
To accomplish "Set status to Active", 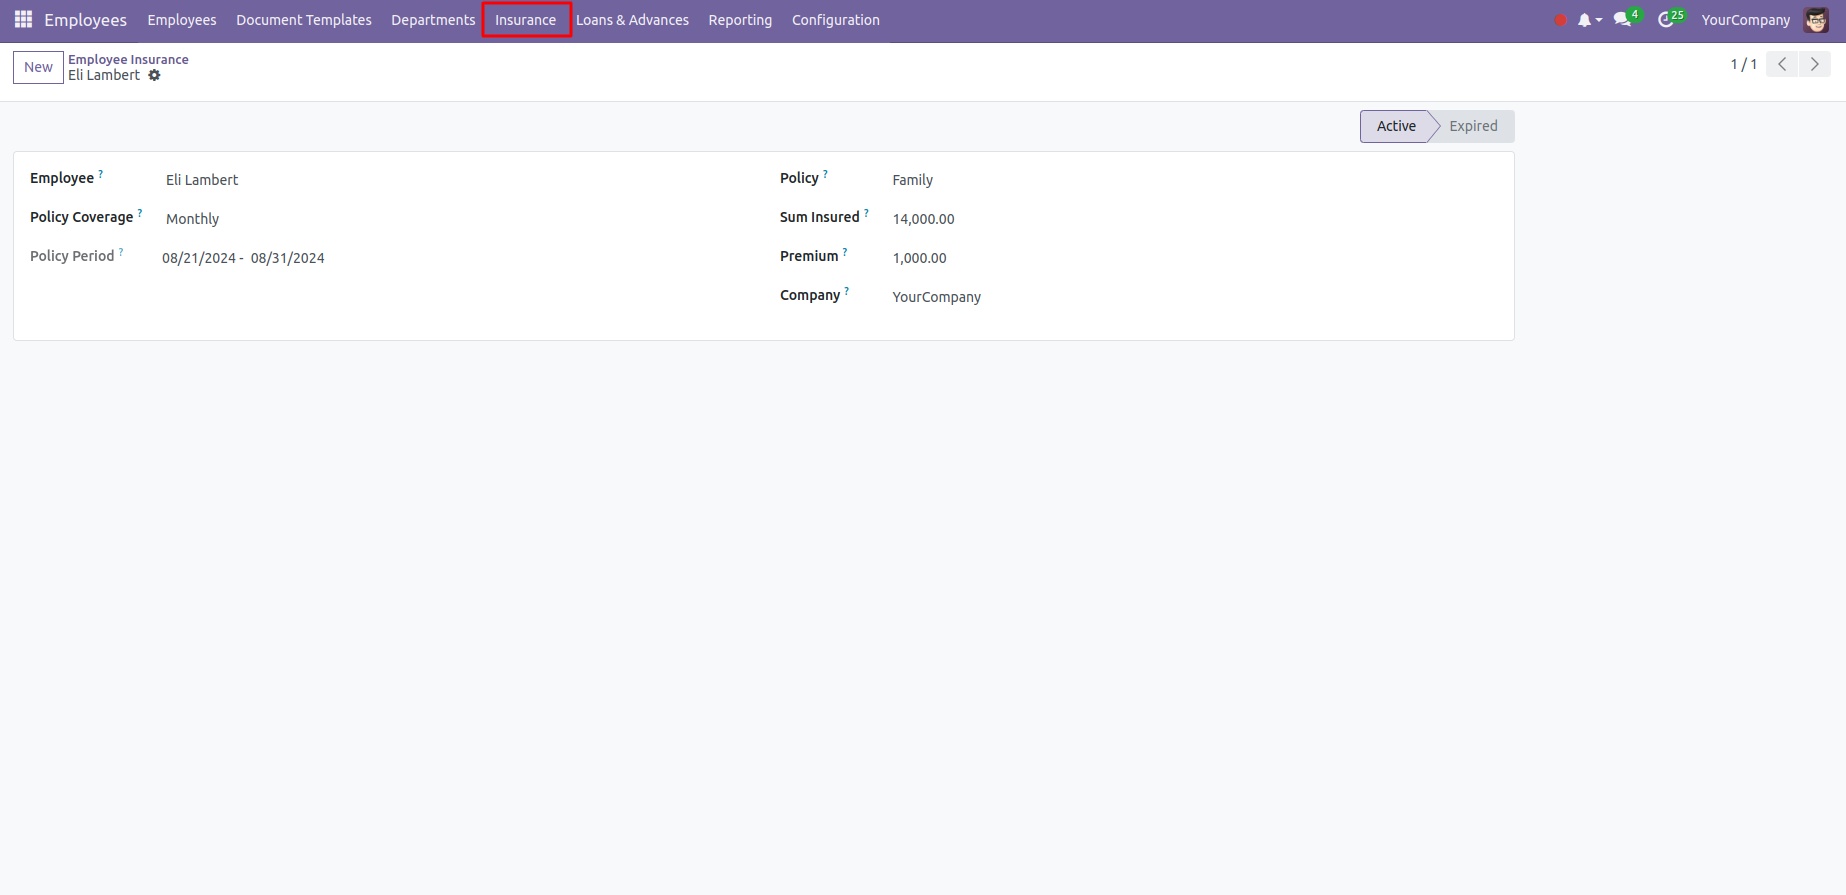I will [1395, 126].
